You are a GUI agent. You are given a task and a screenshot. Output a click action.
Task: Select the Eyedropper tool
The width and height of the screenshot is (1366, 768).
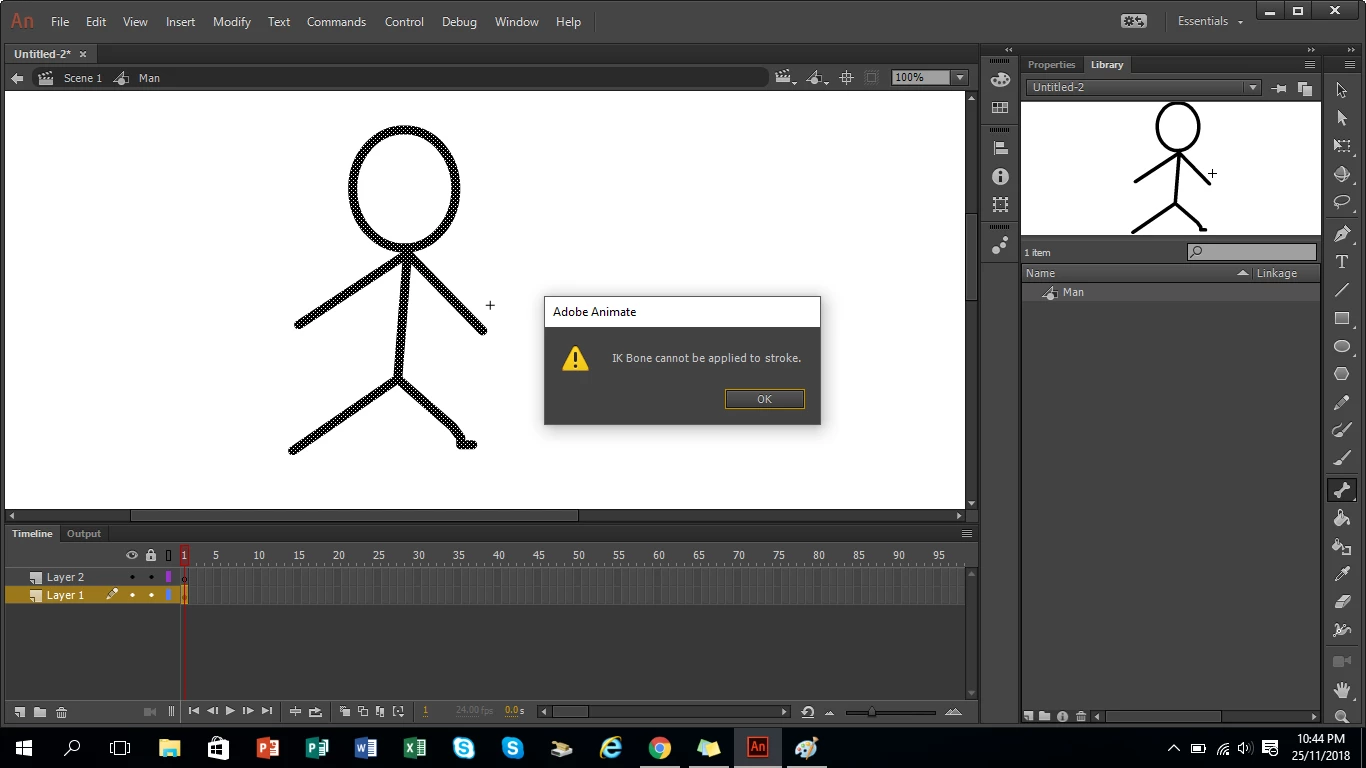1342,574
